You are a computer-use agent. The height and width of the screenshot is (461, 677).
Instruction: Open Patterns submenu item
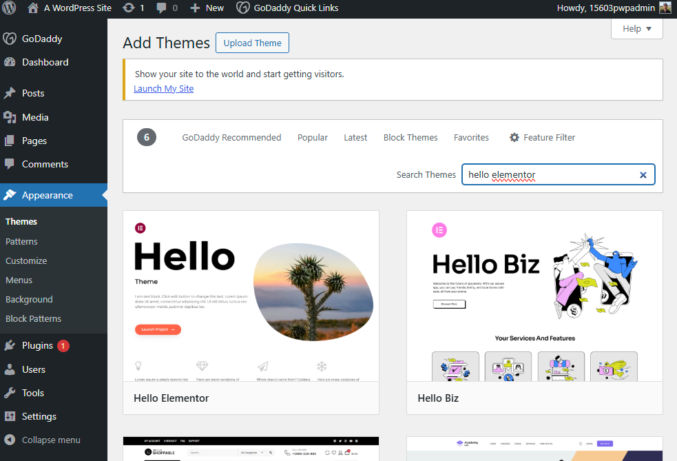(21, 241)
